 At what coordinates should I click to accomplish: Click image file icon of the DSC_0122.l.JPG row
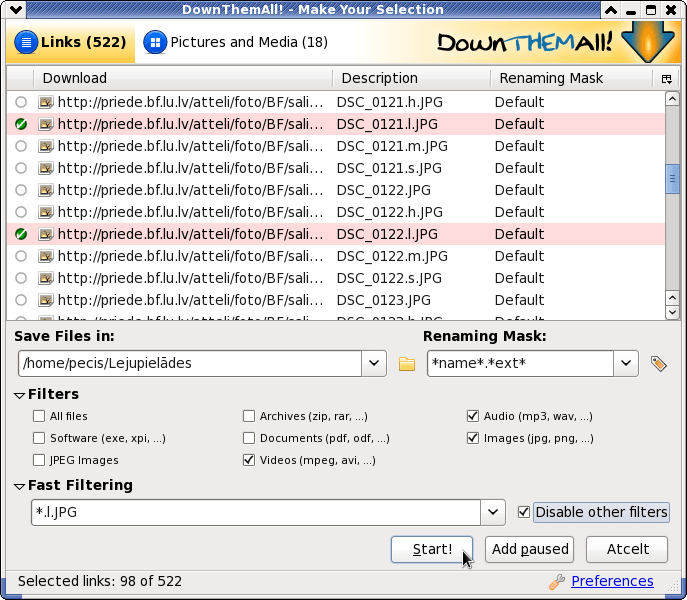coord(46,234)
